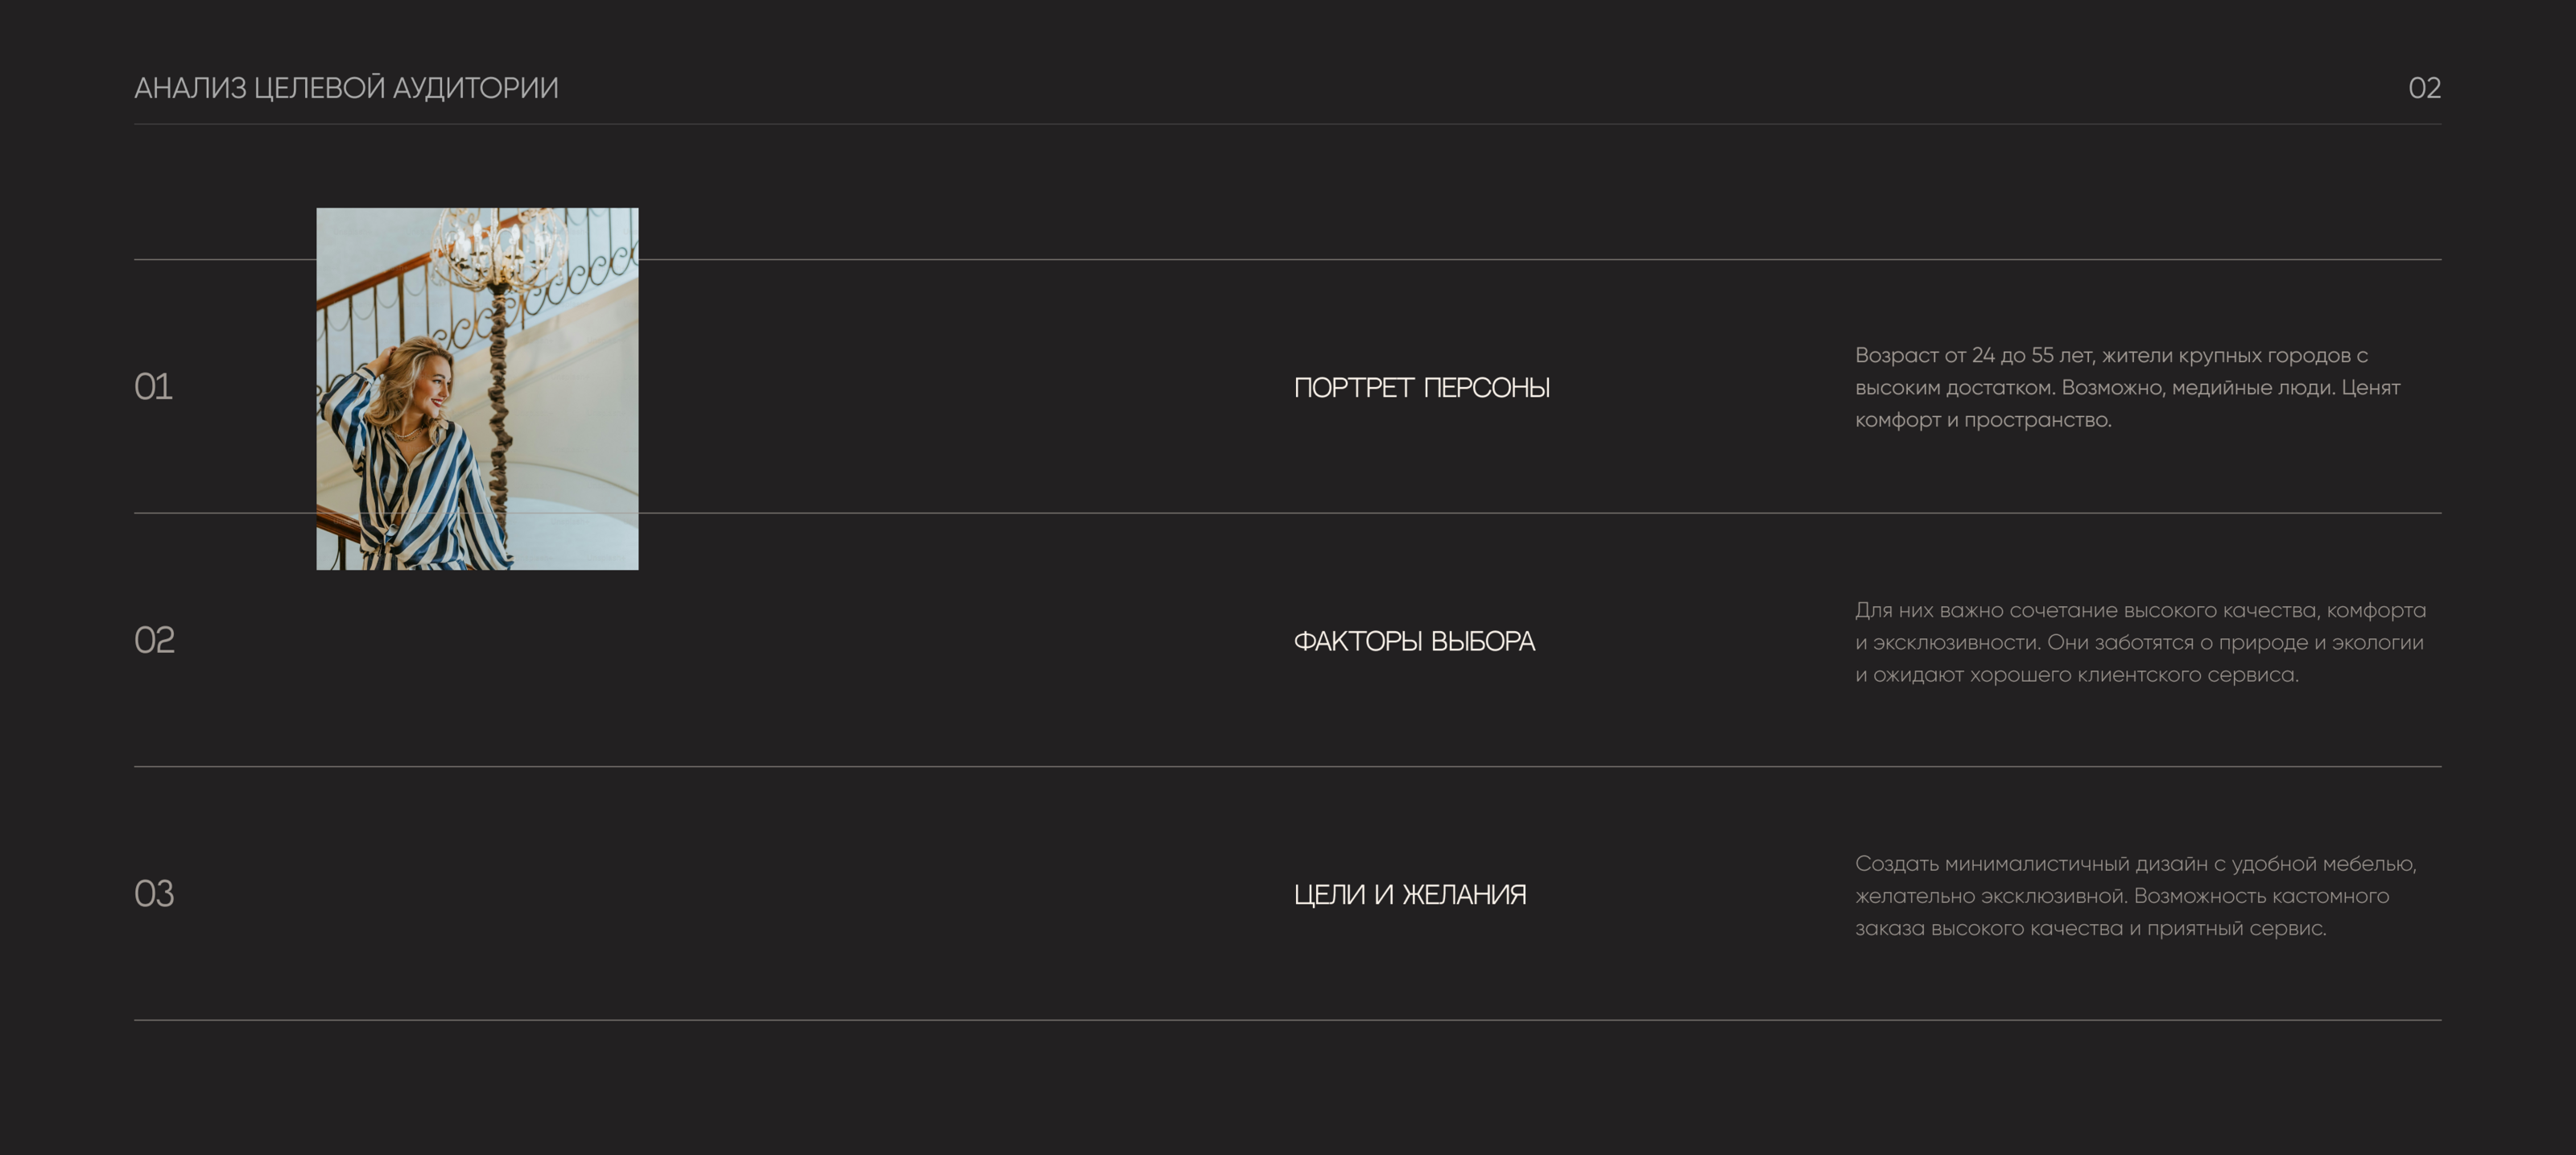Click page number 02 in the header

tap(2424, 88)
